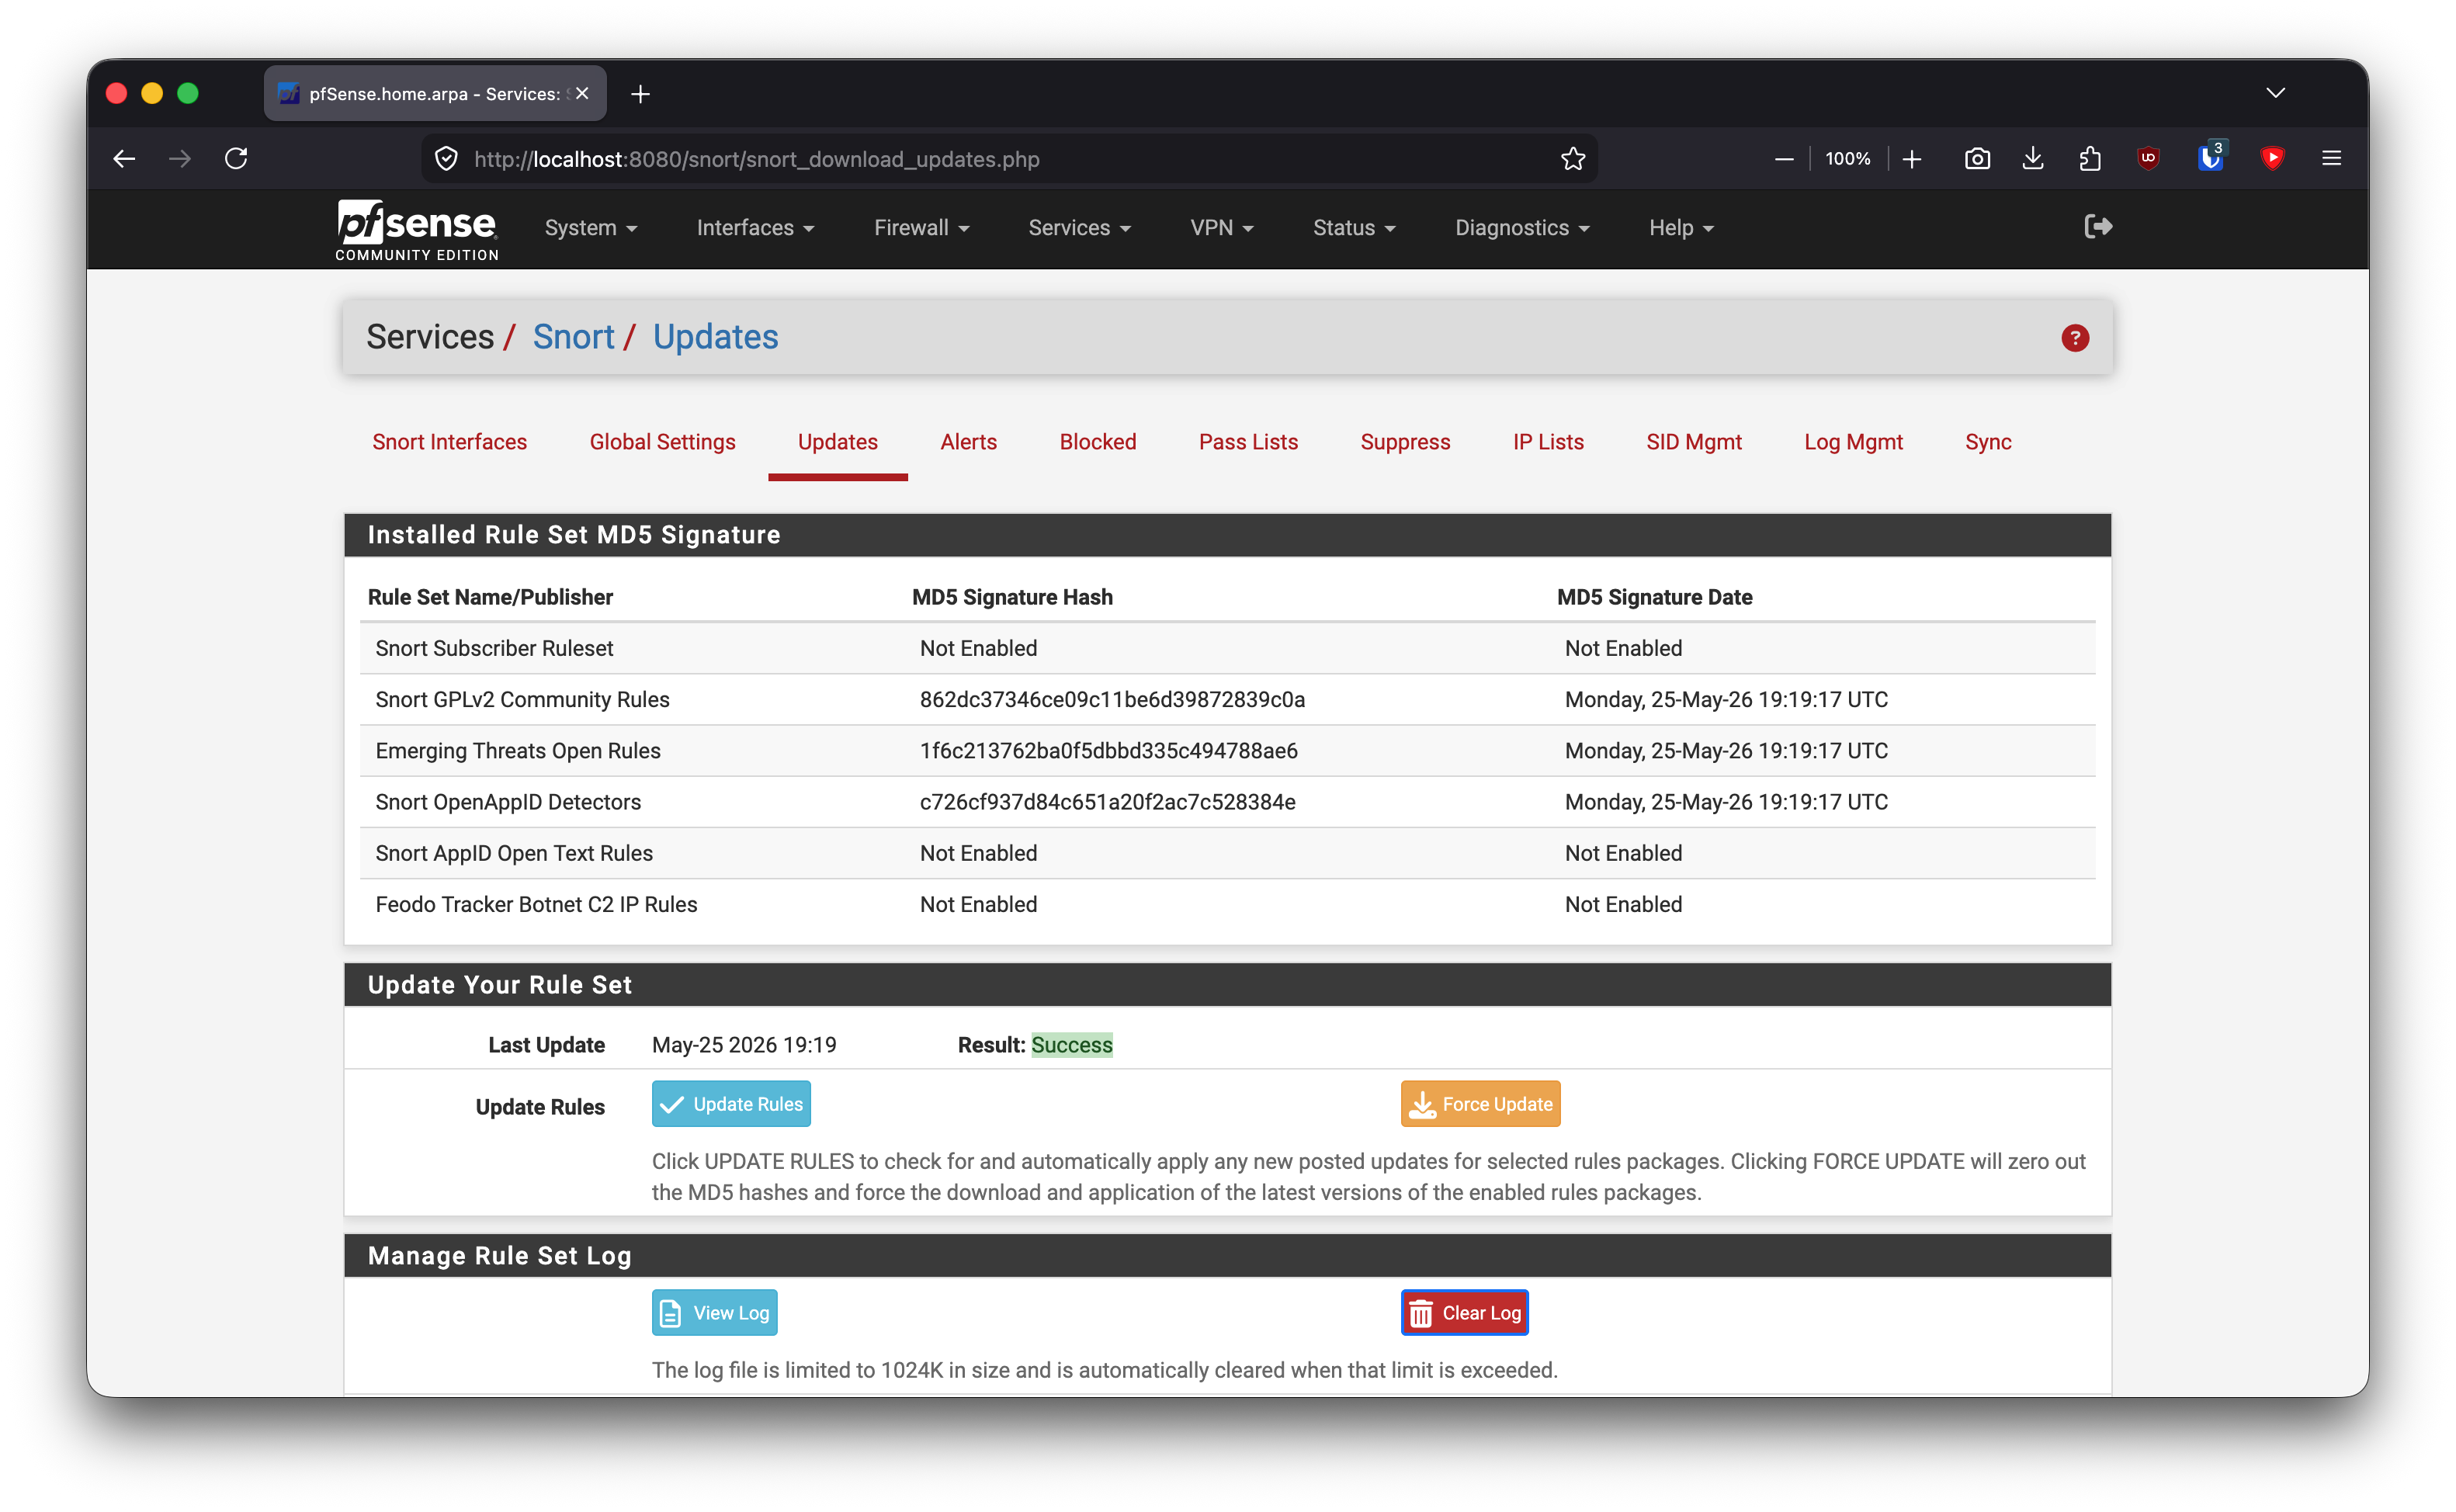Log out via the pfSense logout icon
This screenshot has width=2456, height=1512.
pyautogui.click(x=2098, y=227)
